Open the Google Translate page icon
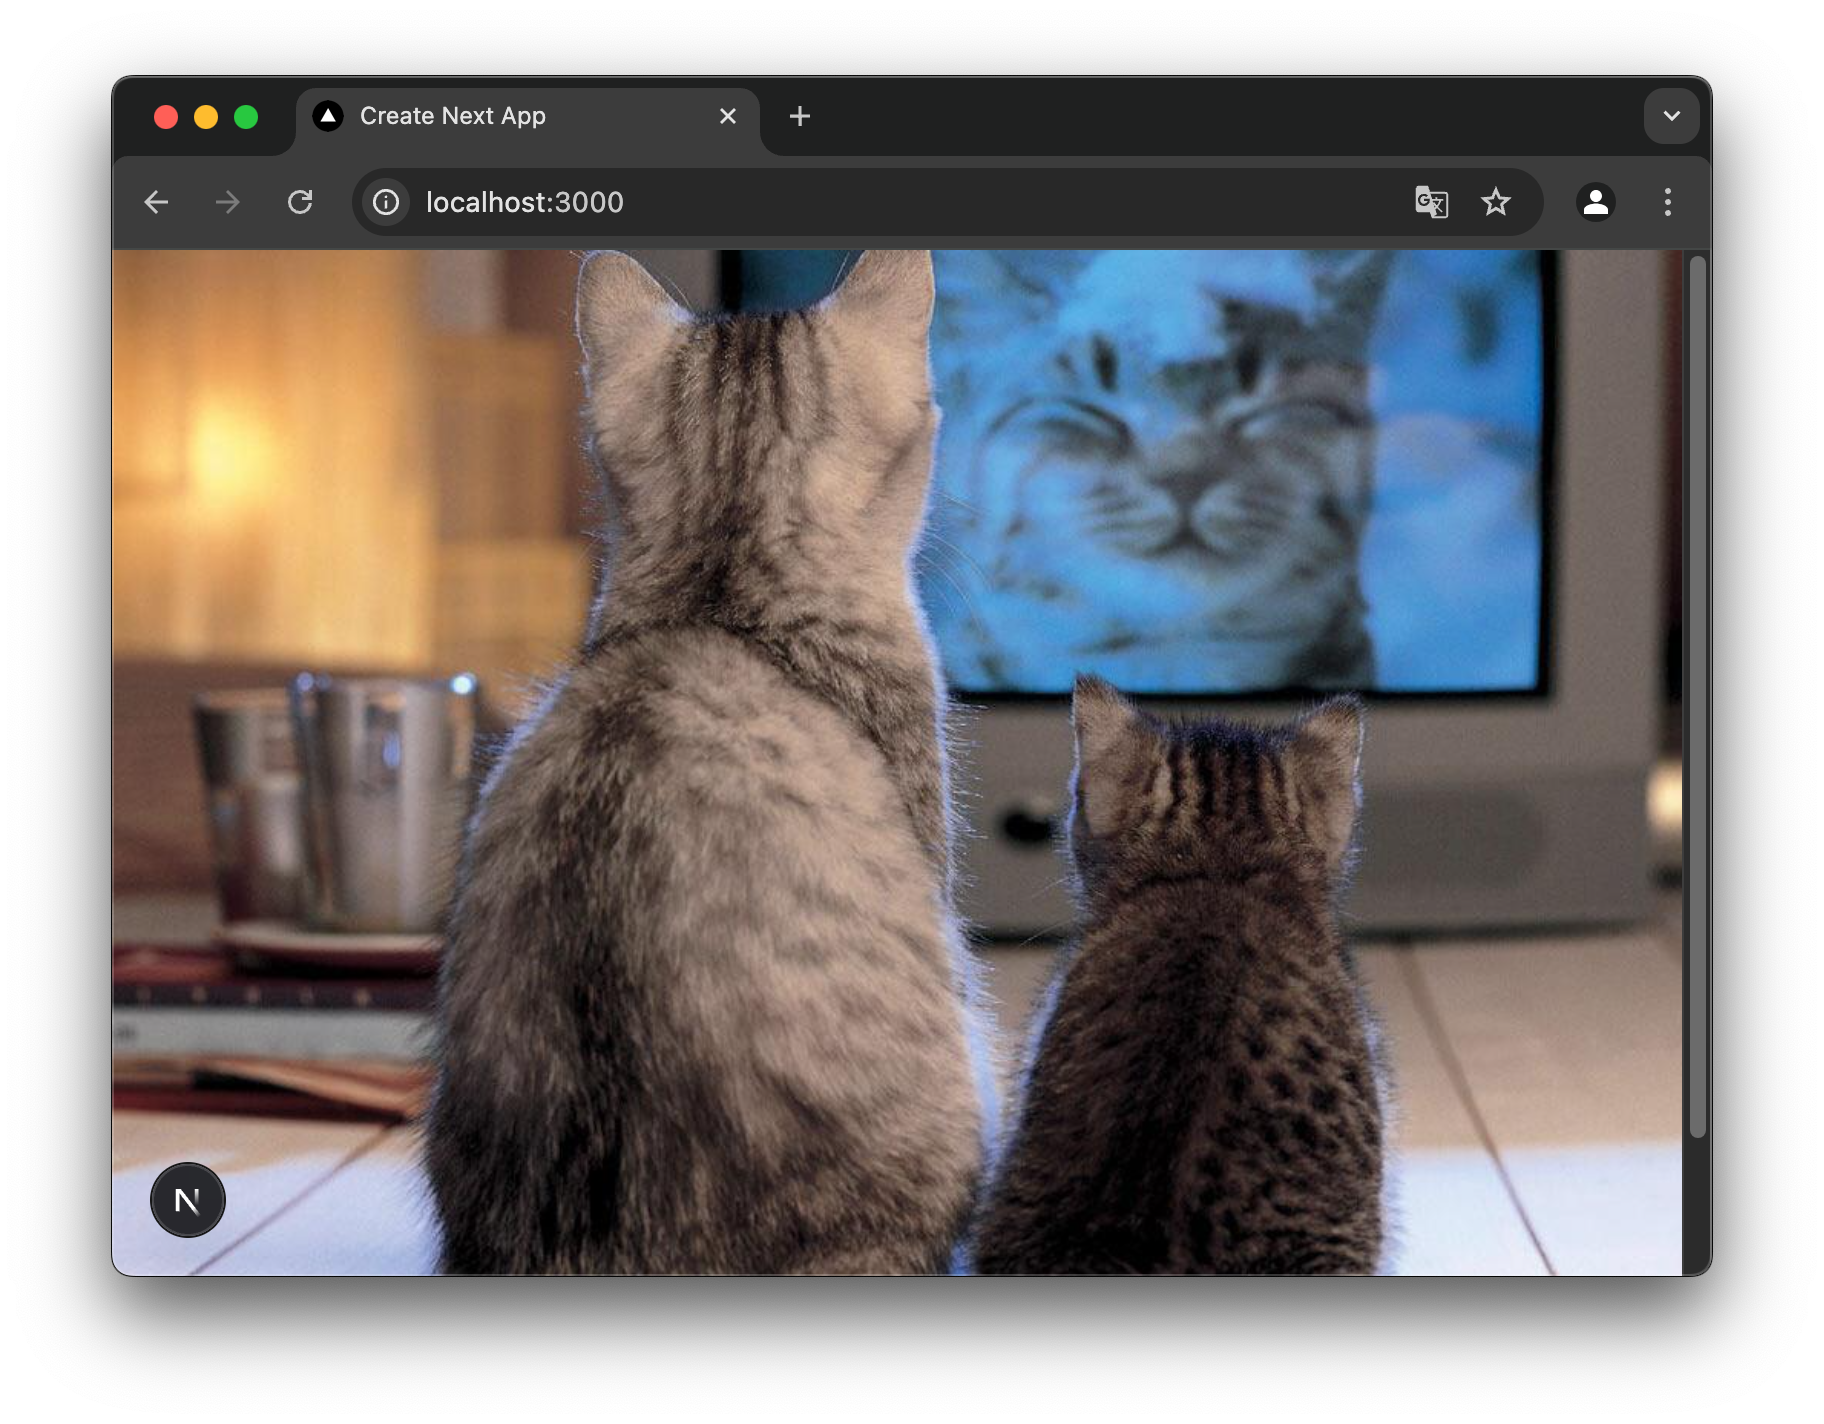The width and height of the screenshot is (1824, 1424). pos(1430,202)
